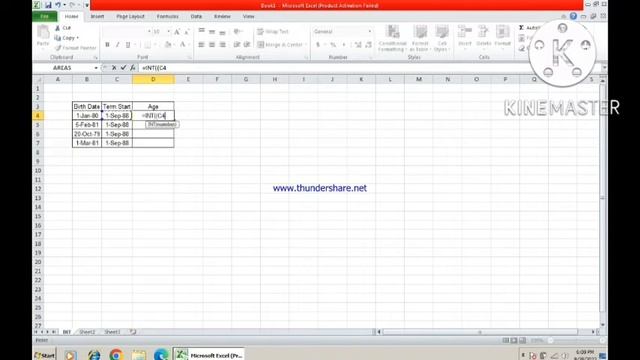Screen dimensions: 640x360
Task: Open Copy options dropdown arrow
Action: (78, 38)
